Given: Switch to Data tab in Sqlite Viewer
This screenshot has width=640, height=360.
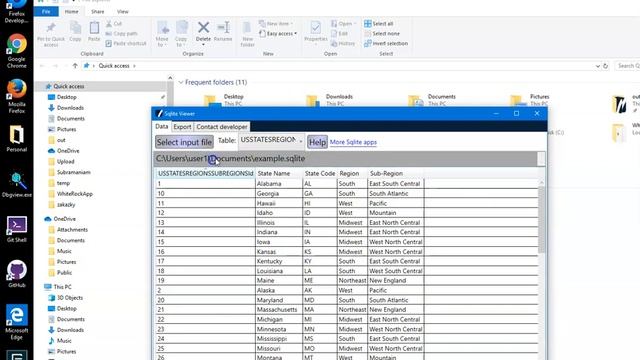Looking at the screenshot, I should click(162, 127).
